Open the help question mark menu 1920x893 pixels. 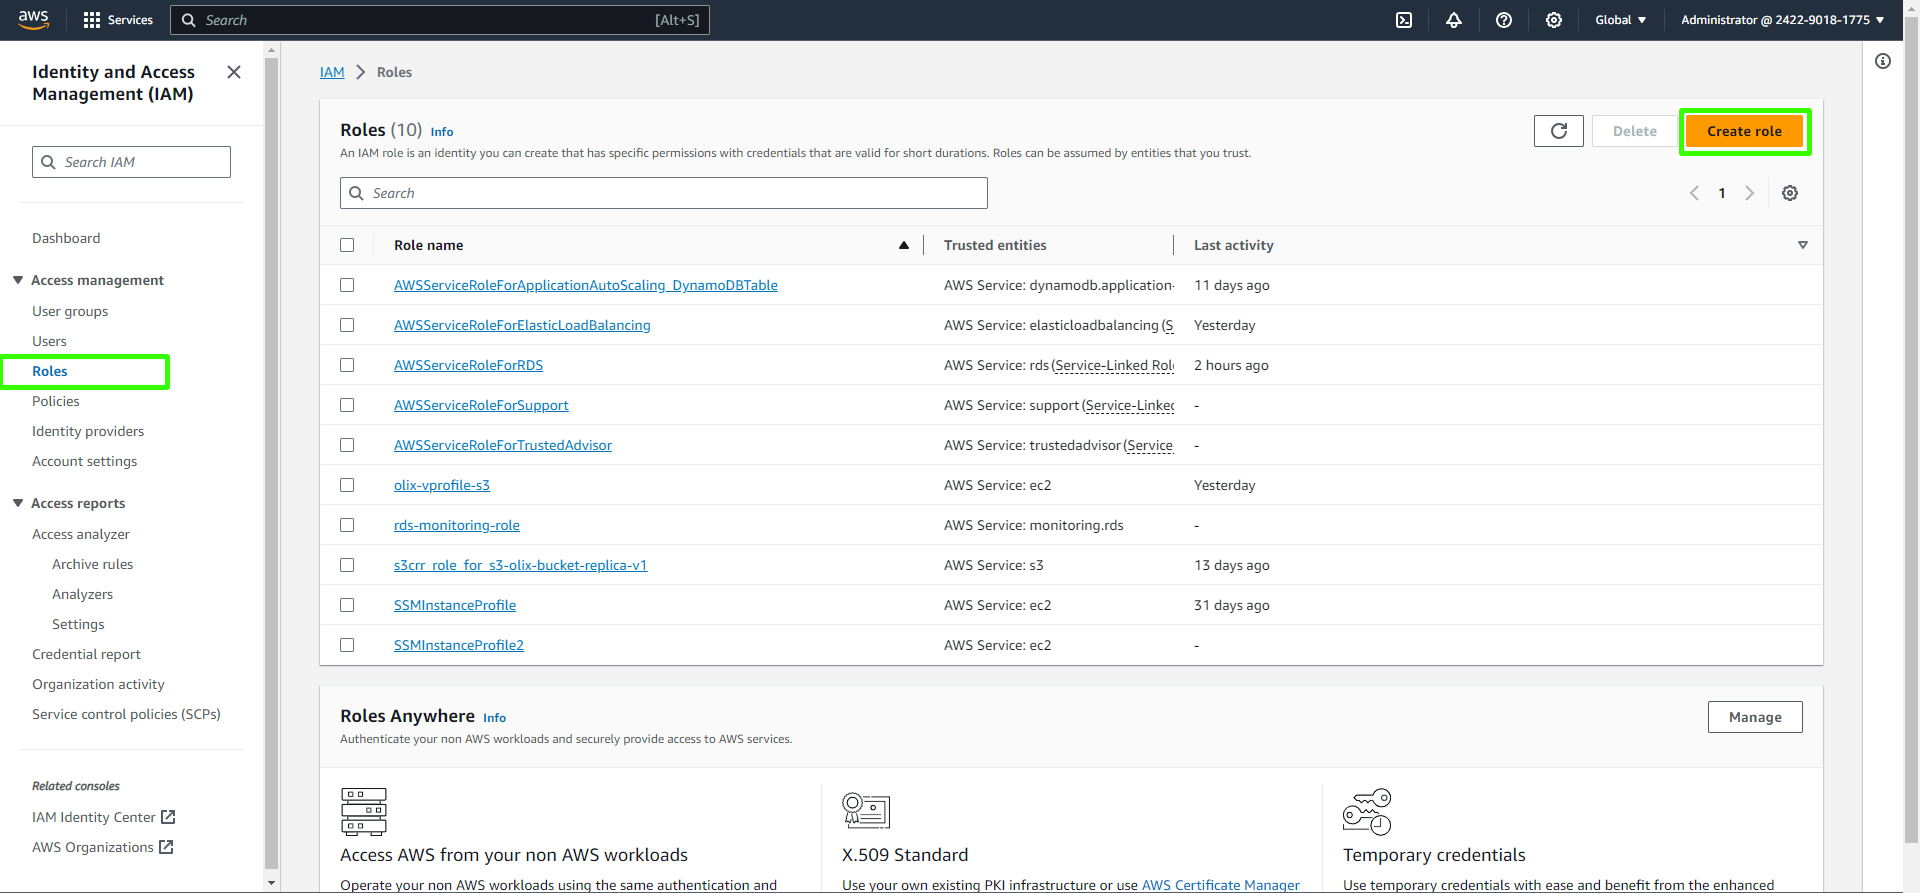coord(1504,20)
